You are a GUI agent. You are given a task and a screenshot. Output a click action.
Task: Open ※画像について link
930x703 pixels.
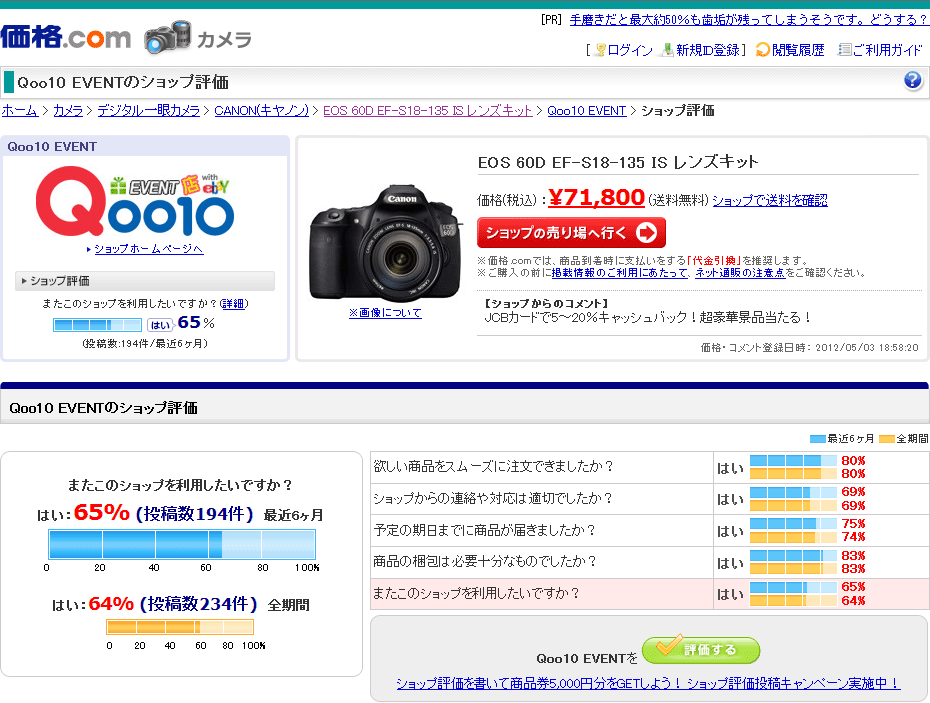click(x=385, y=313)
